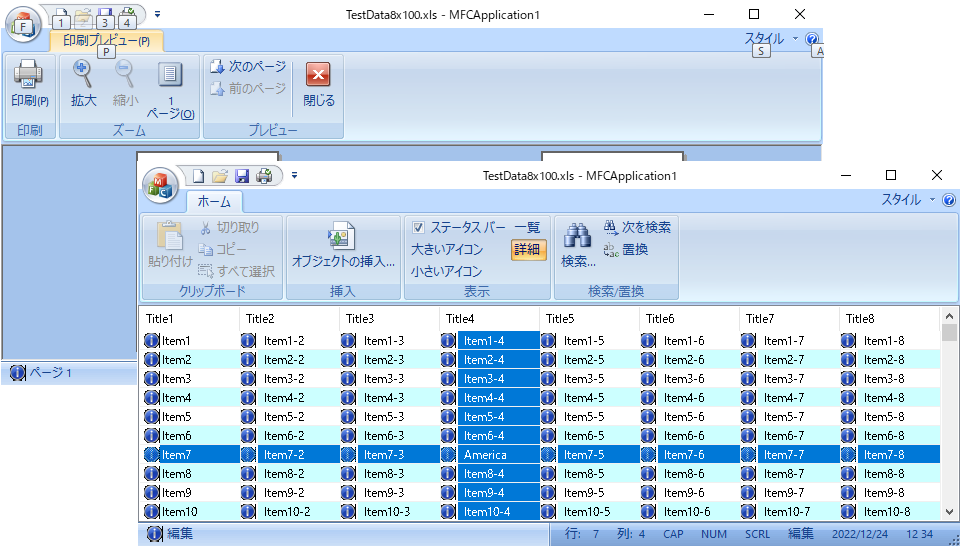This screenshot has width=960, height=546.
Task: Click the info icon beside Item3-2
Action: [248, 379]
